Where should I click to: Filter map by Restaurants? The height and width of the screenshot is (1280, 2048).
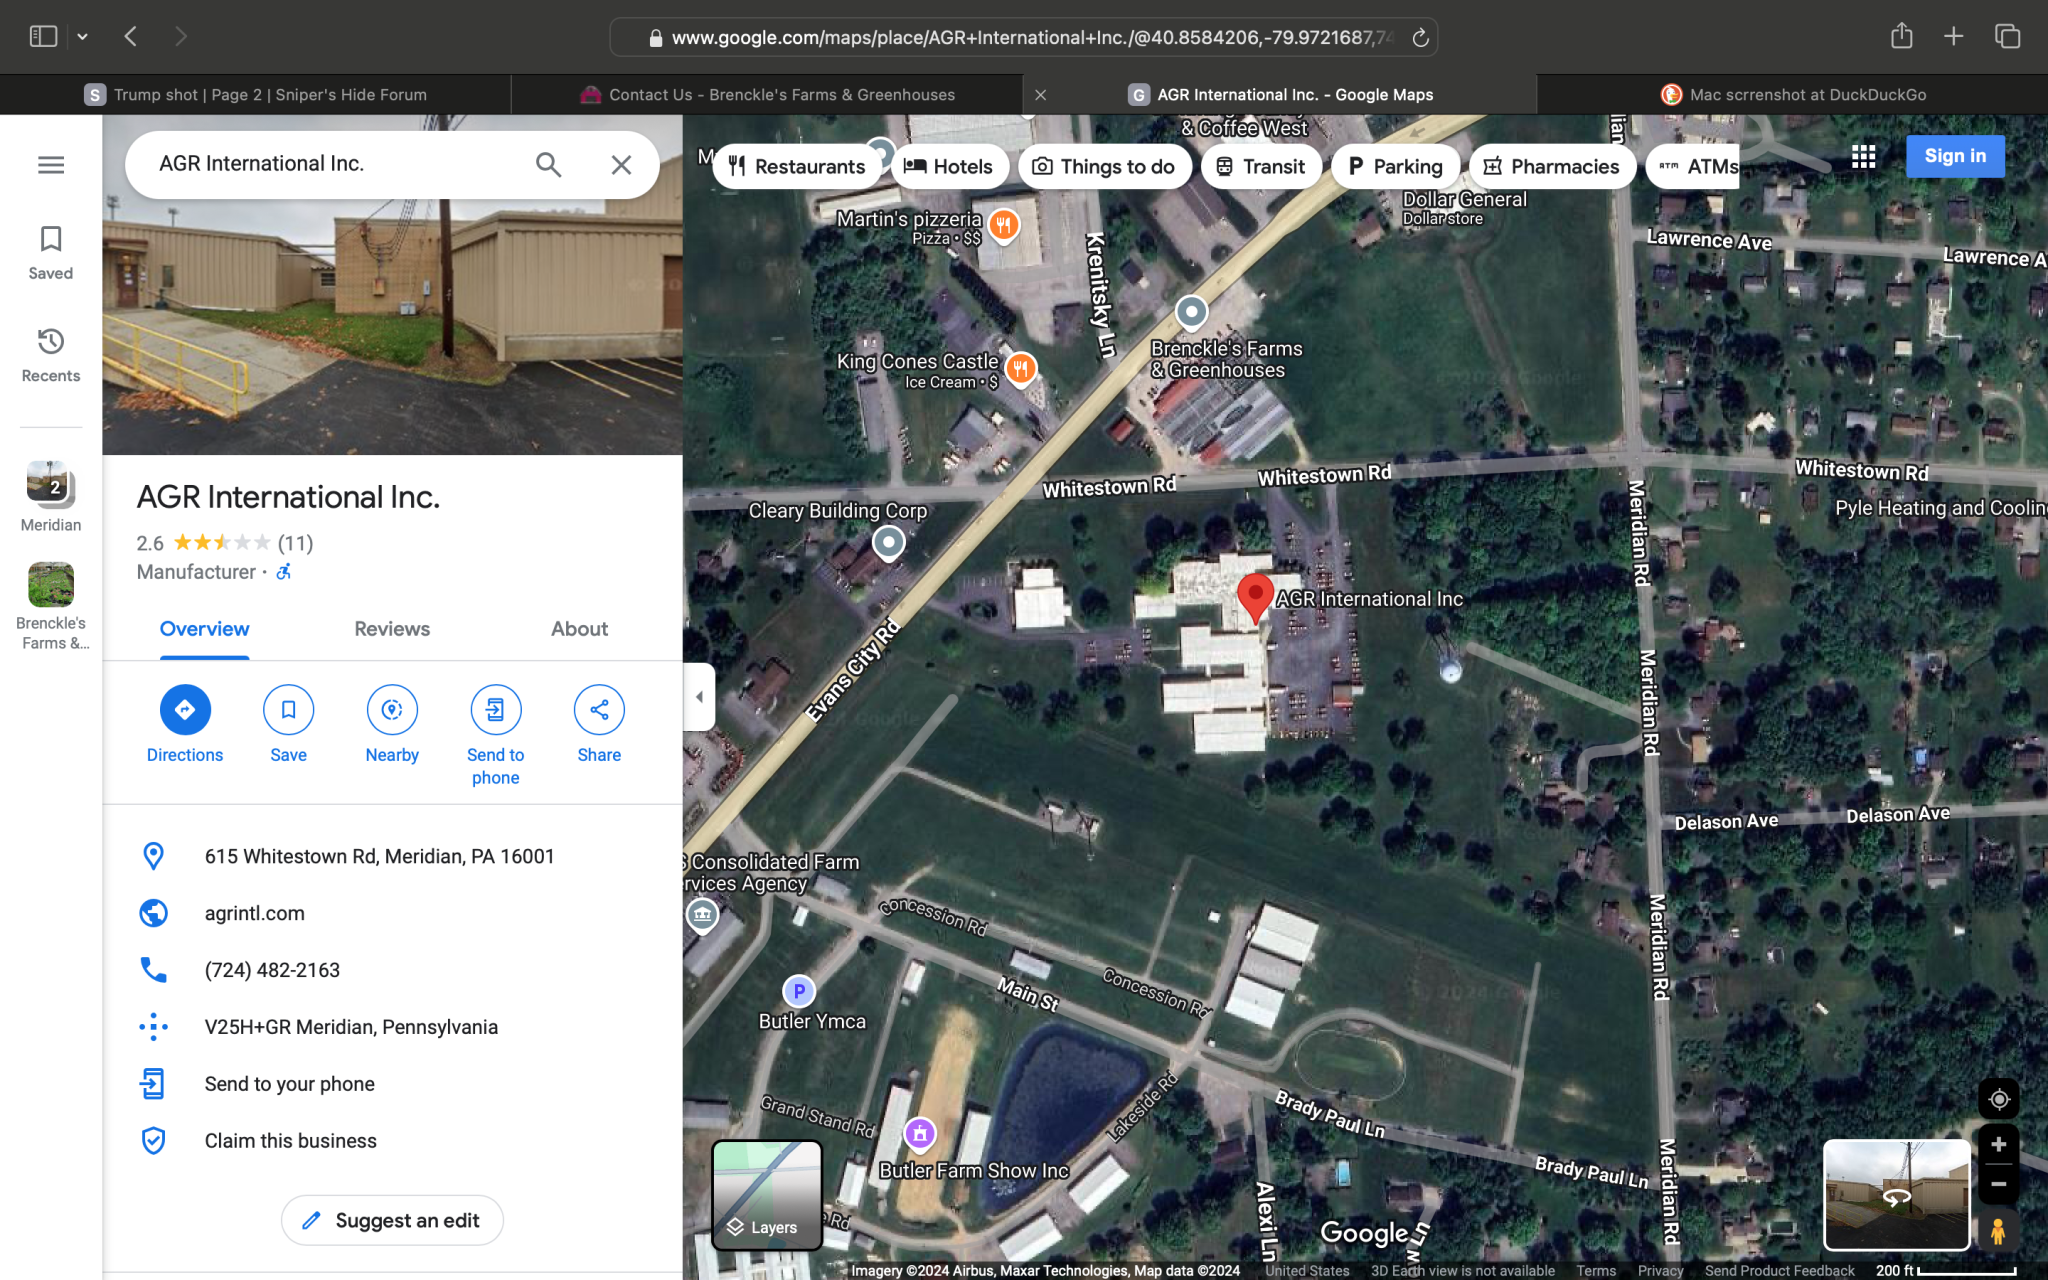click(797, 166)
